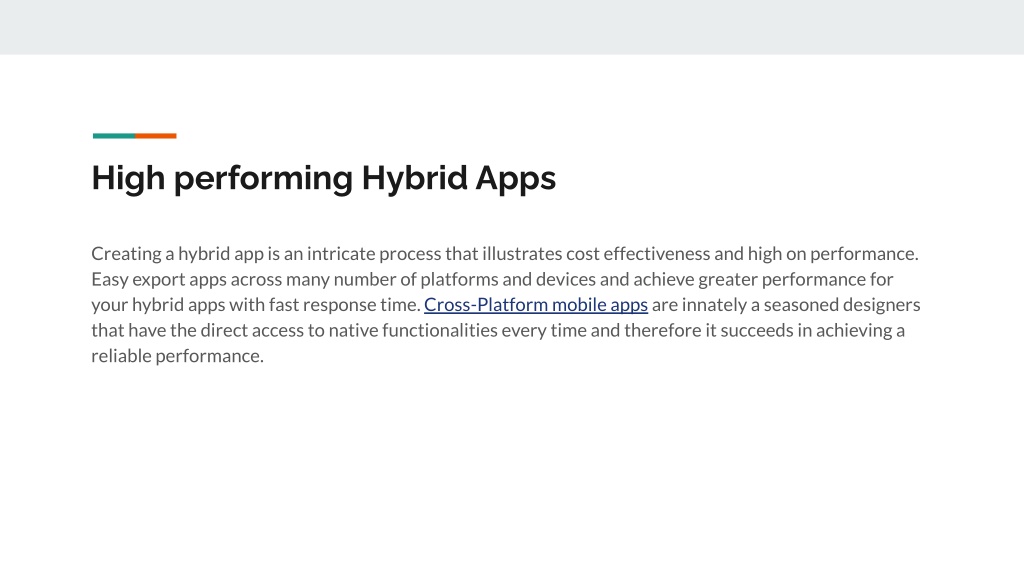Click the word "Hybrid" in the heading

click(x=414, y=178)
